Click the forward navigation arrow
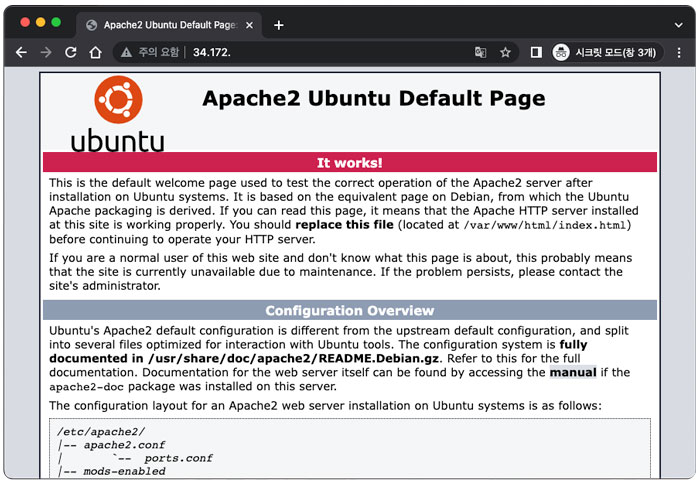Image resolution: width=700 pixels, height=482 pixels. 46,53
